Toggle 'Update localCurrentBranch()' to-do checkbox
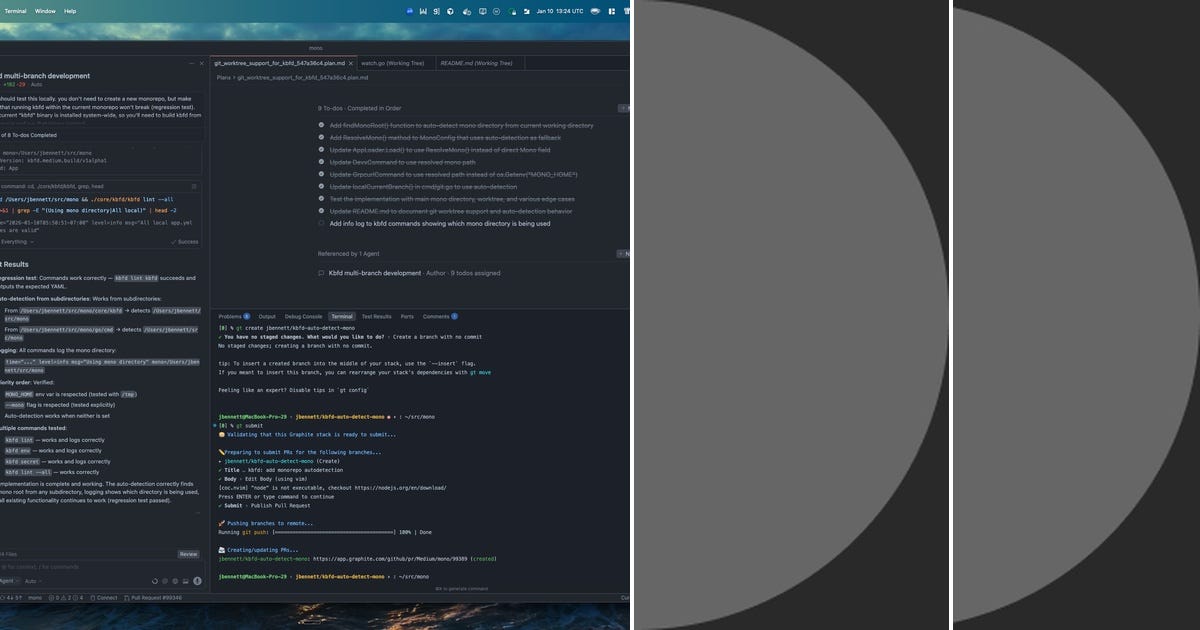The height and width of the screenshot is (630, 1200). coord(321,187)
